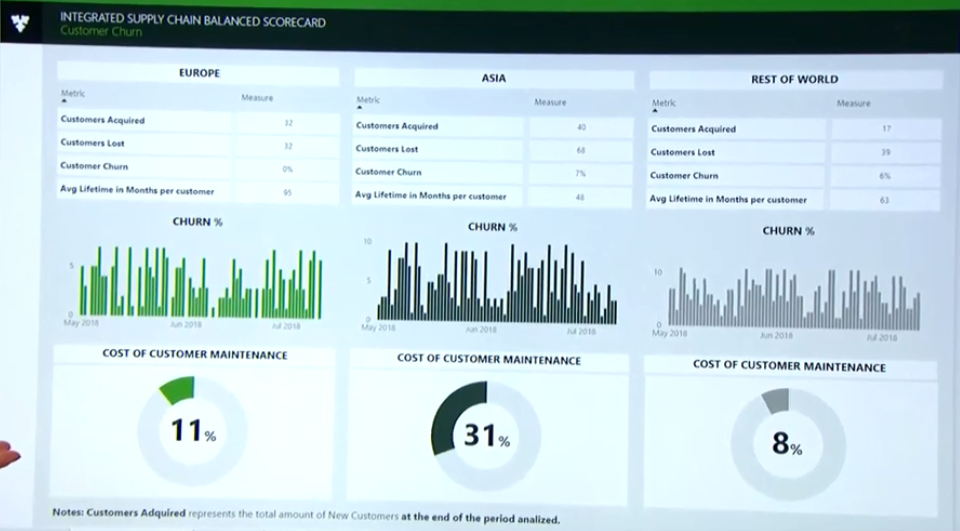Image resolution: width=960 pixels, height=531 pixels.
Task: Click the Measure header in Europe table
Action: [x=257, y=98]
